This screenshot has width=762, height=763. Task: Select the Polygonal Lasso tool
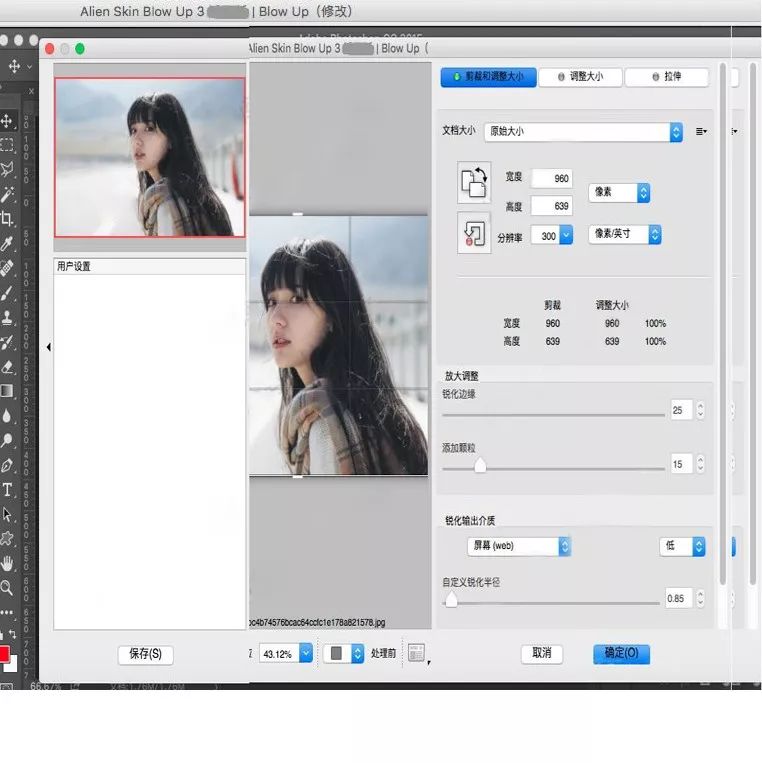pyautogui.click(x=7, y=169)
